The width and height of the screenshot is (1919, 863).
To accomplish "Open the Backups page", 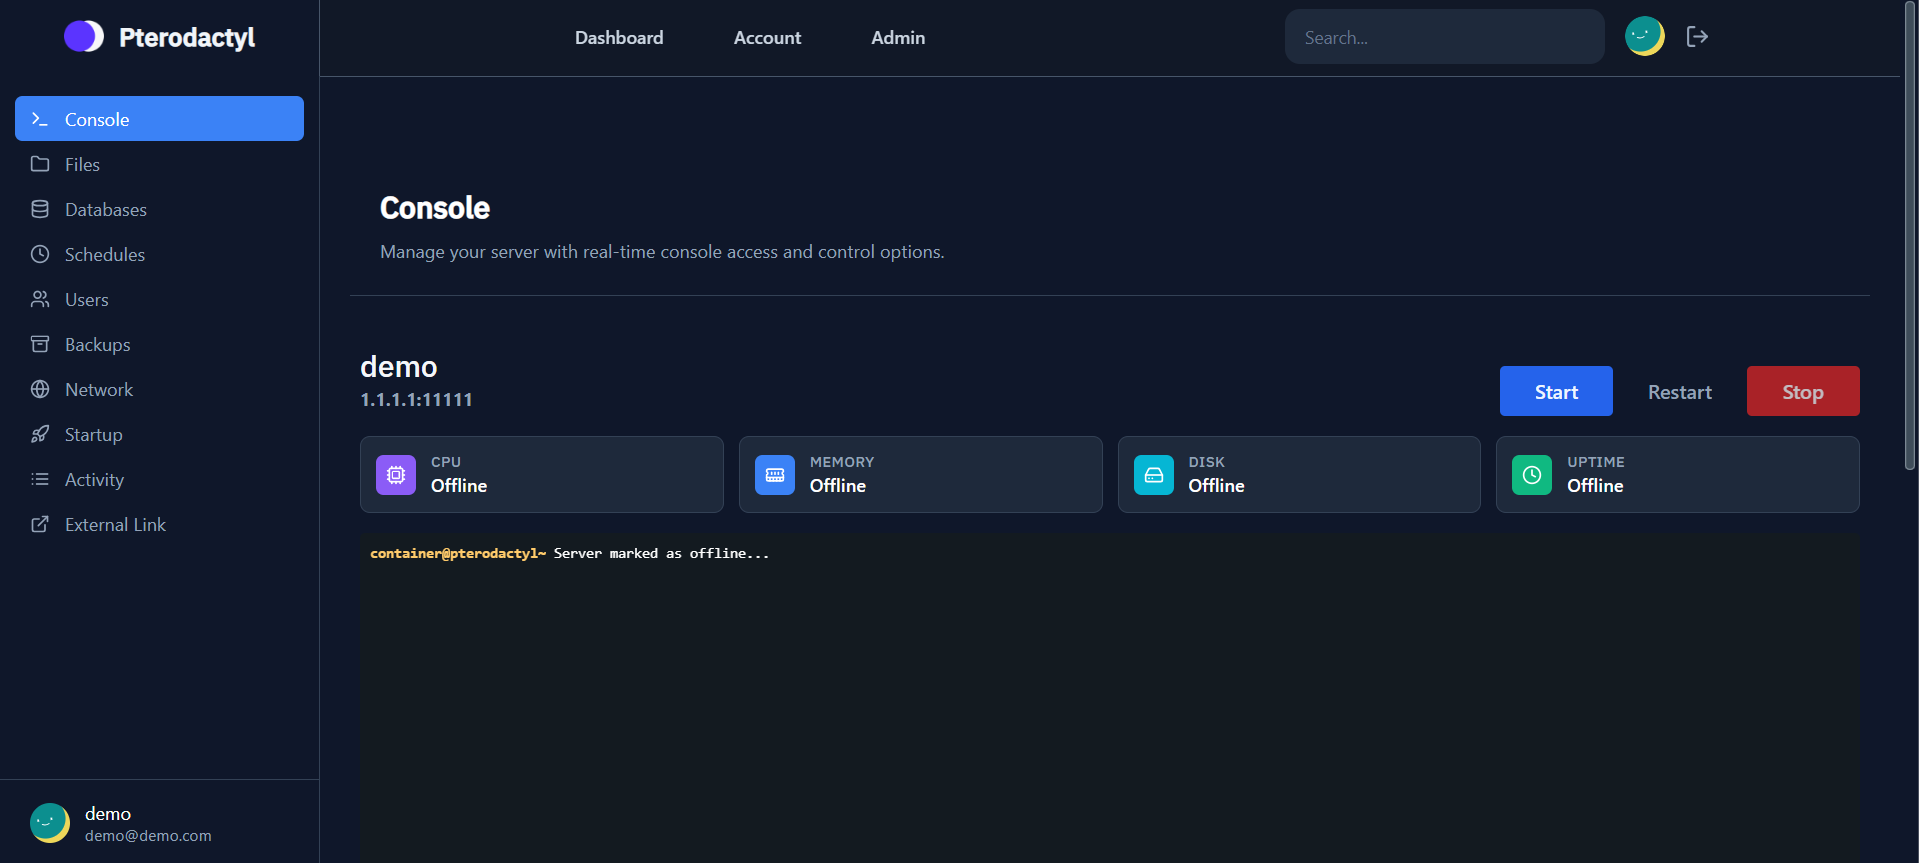I will tap(97, 344).
